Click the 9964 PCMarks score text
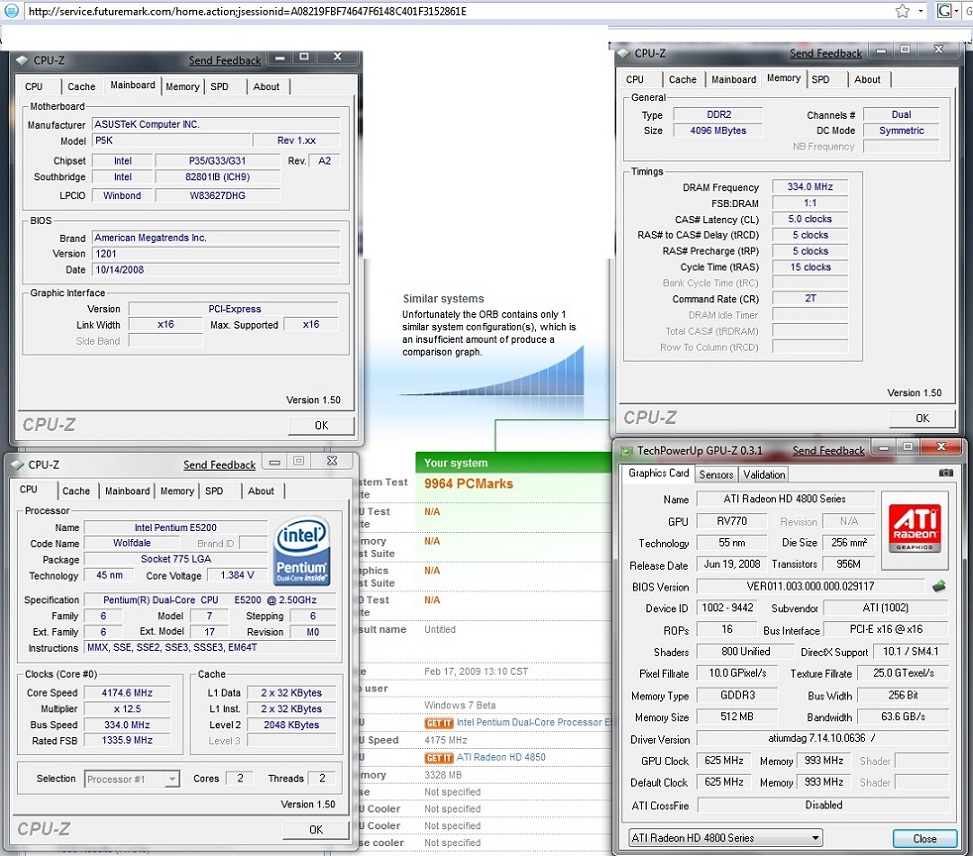 469,484
